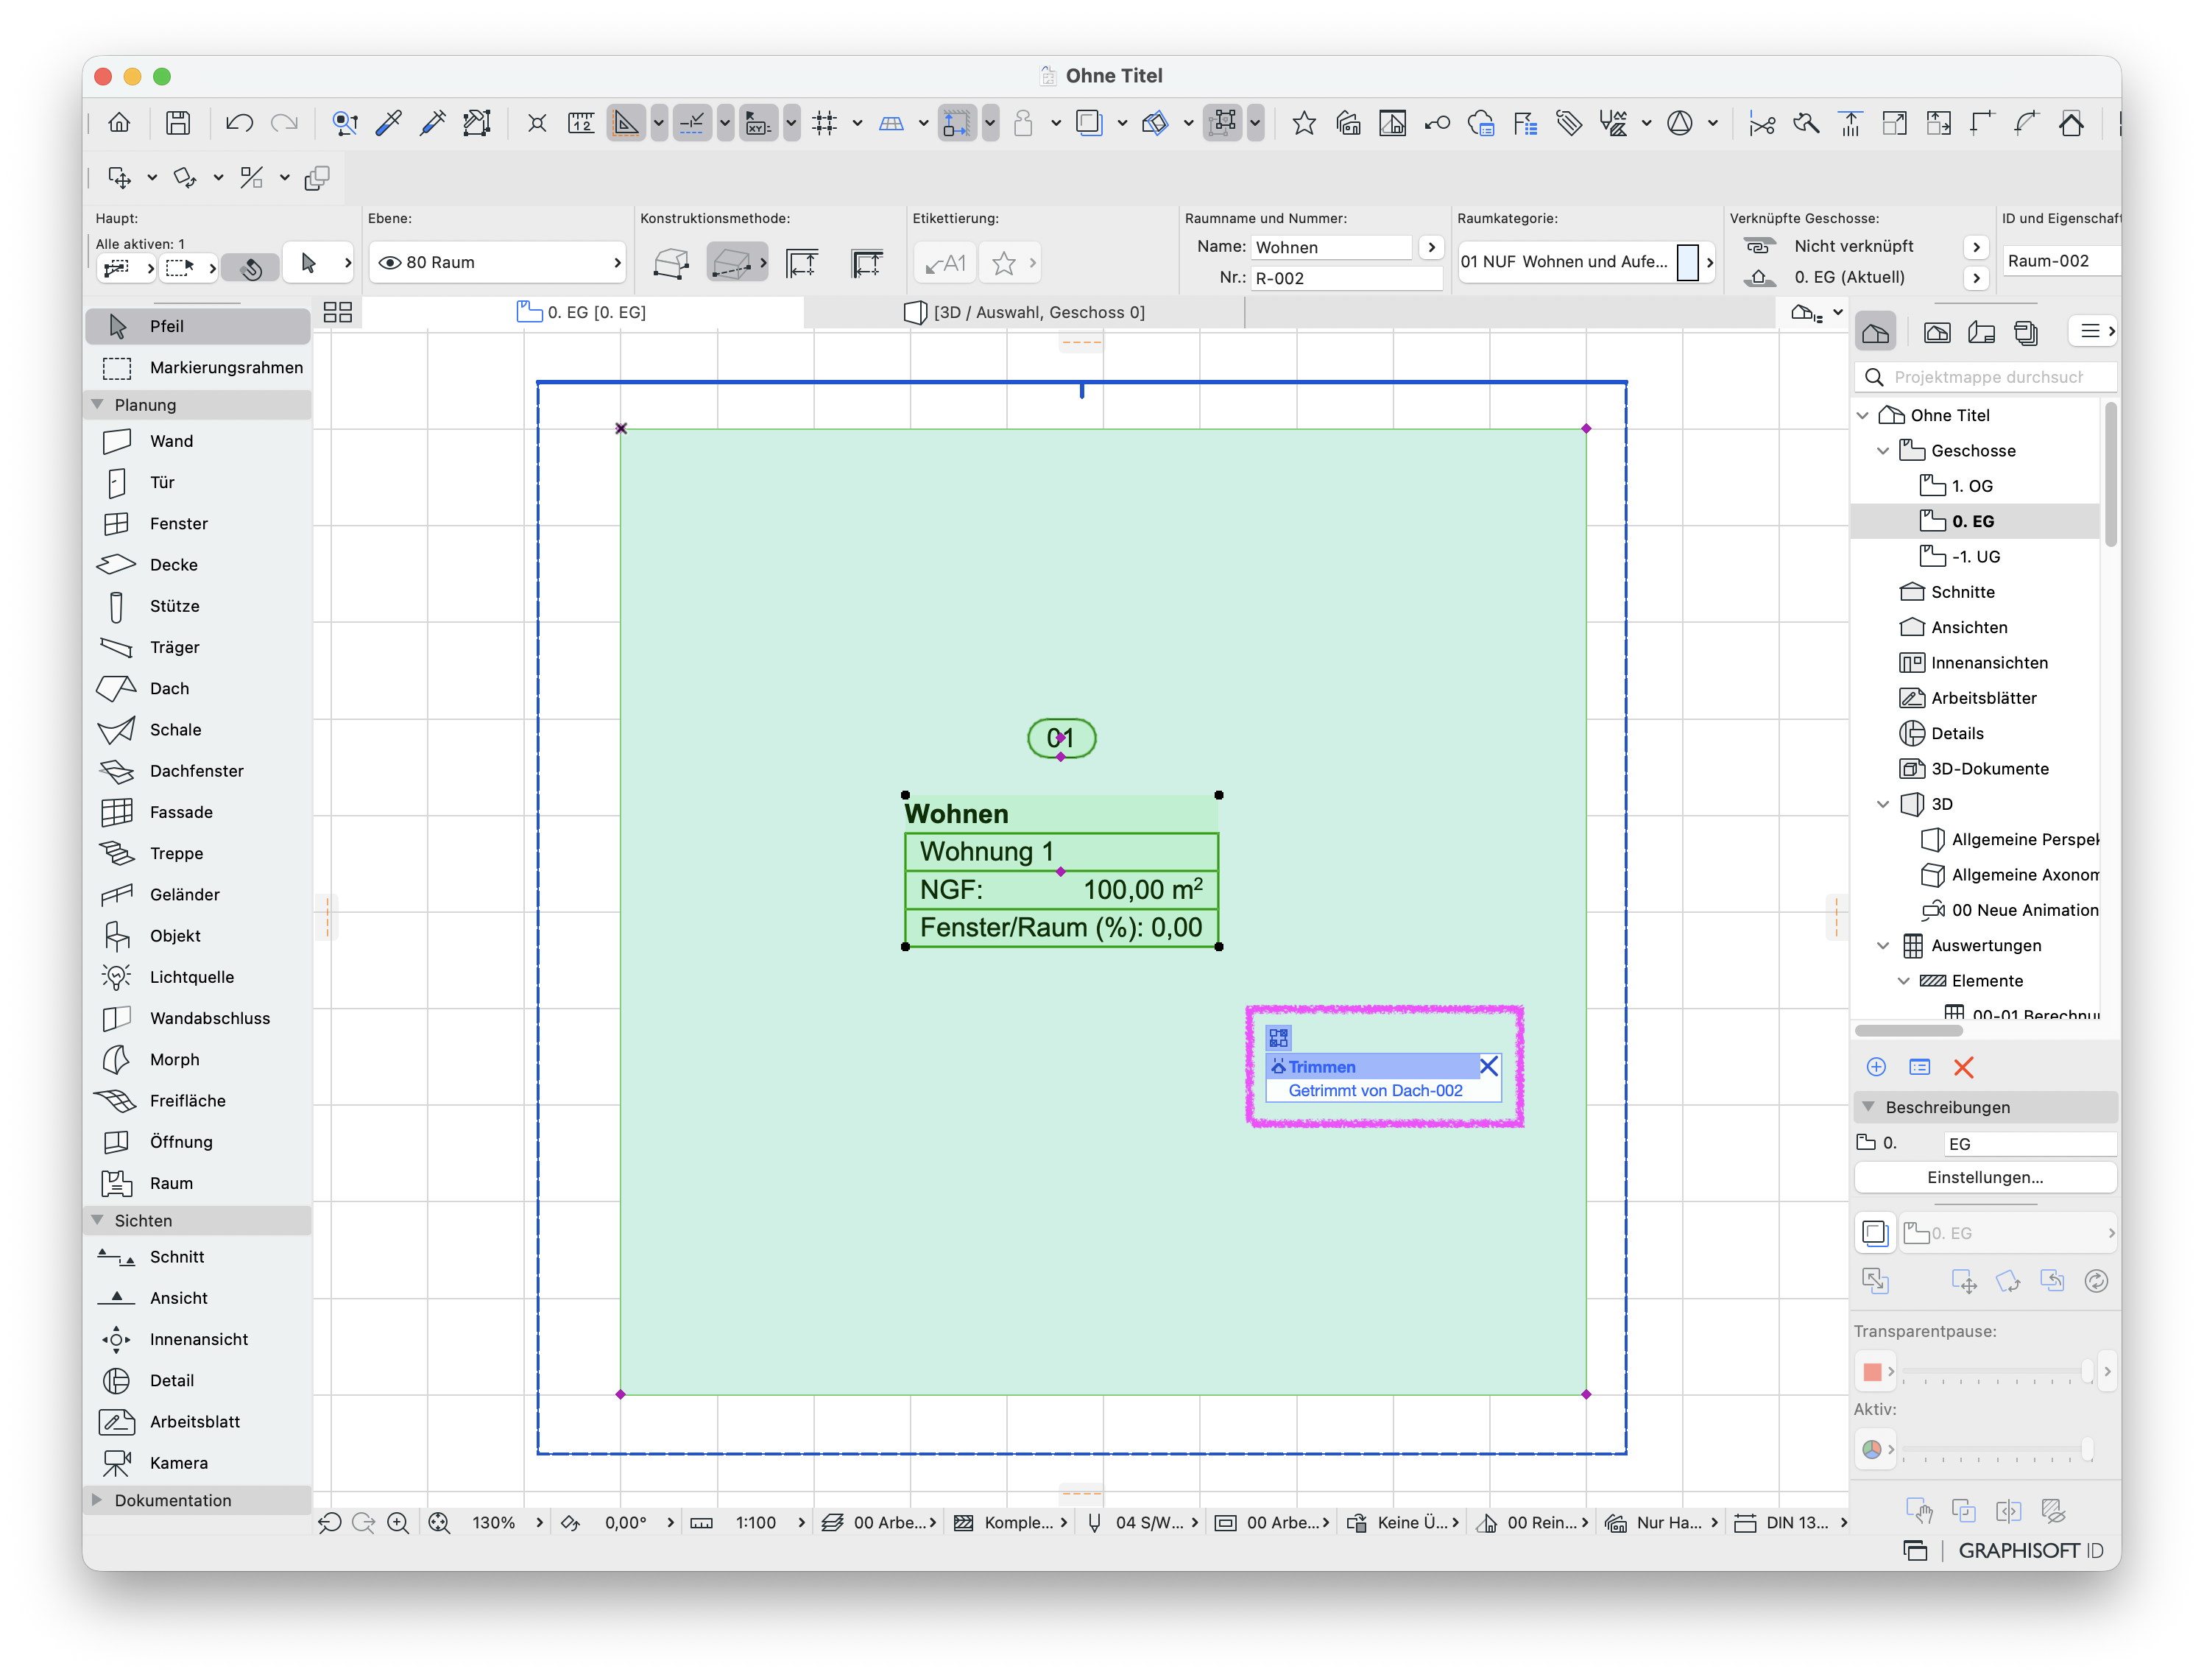Viewport: 2204px width, 1680px height.
Task: Click the Save icon in toolbar
Action: coord(178,123)
